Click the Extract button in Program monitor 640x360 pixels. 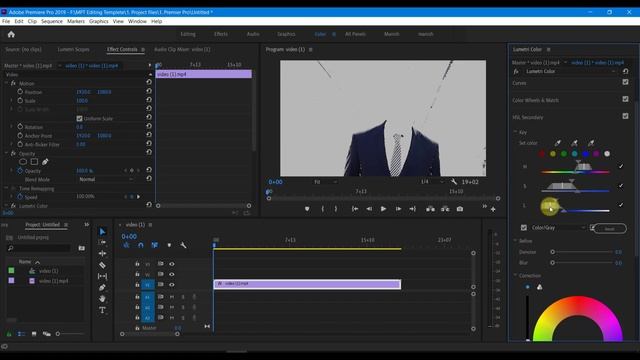[x=445, y=209]
